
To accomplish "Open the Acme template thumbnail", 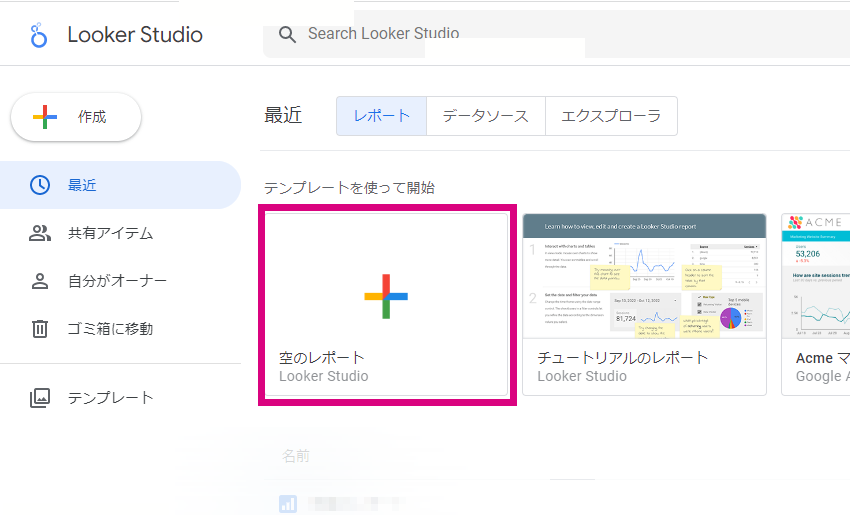I will point(816,276).
